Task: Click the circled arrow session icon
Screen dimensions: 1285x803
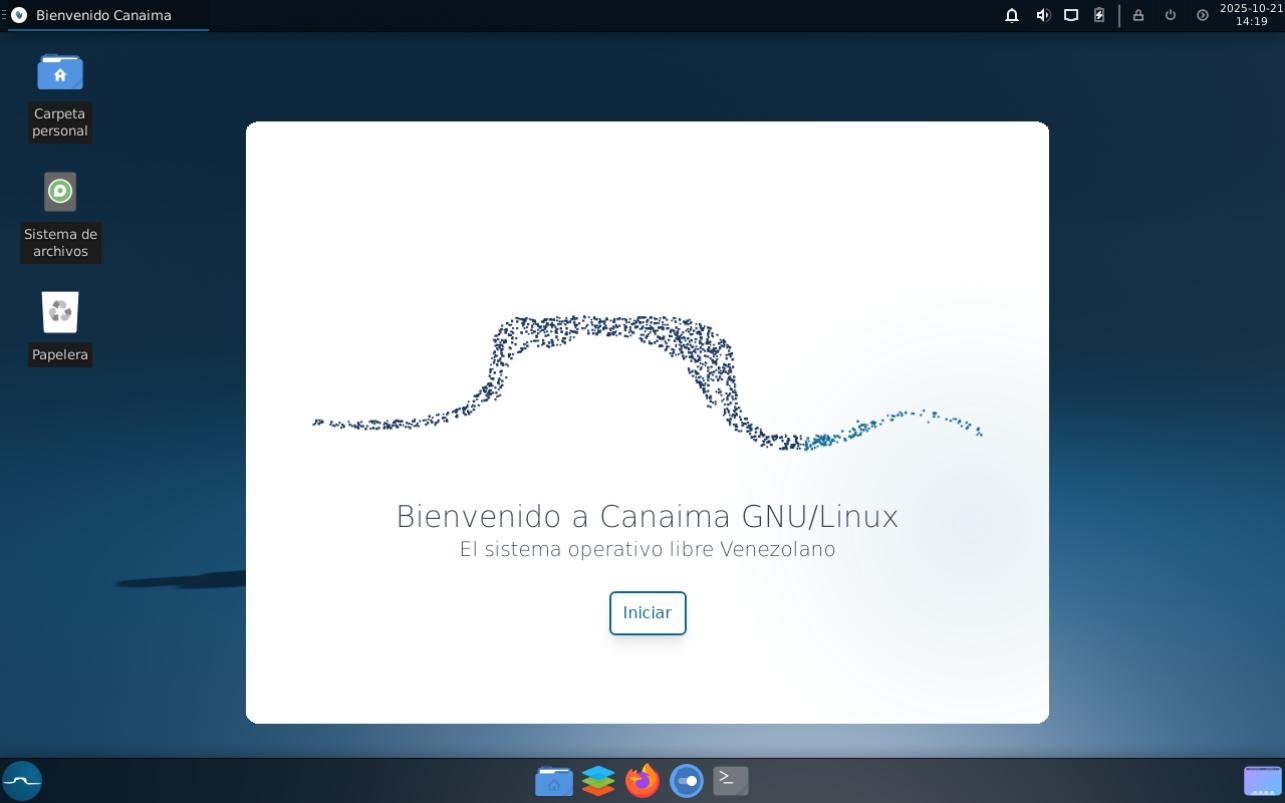Action: pyautogui.click(x=1202, y=15)
